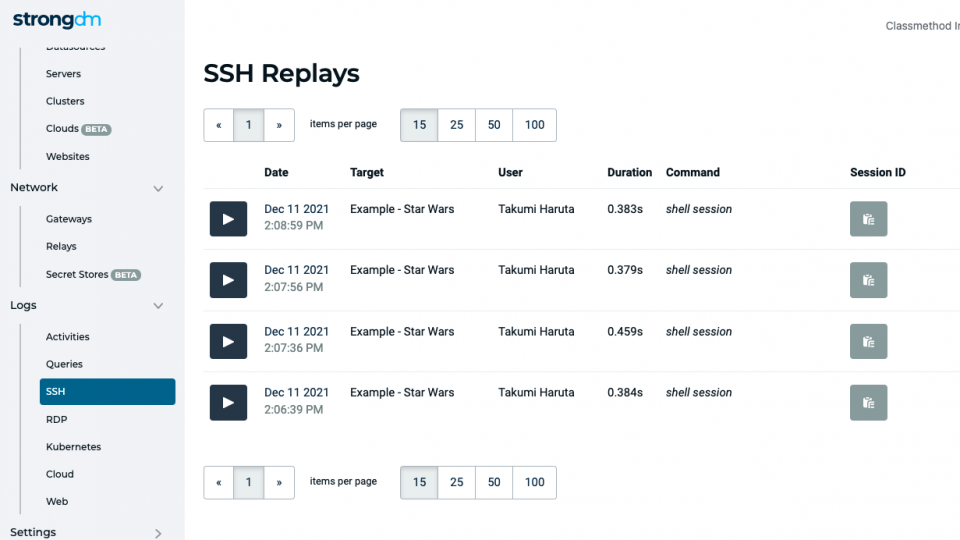Image resolution: width=960 pixels, height=540 pixels.
Task: Set top items per page to 50
Action: click(x=494, y=125)
